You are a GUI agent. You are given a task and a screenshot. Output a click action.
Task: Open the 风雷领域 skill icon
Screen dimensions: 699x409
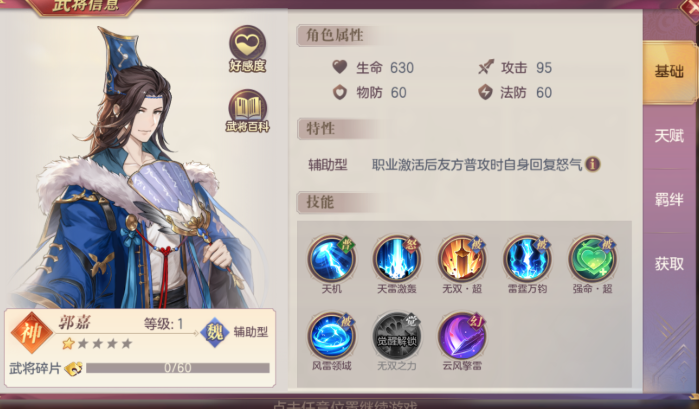[x=331, y=336]
